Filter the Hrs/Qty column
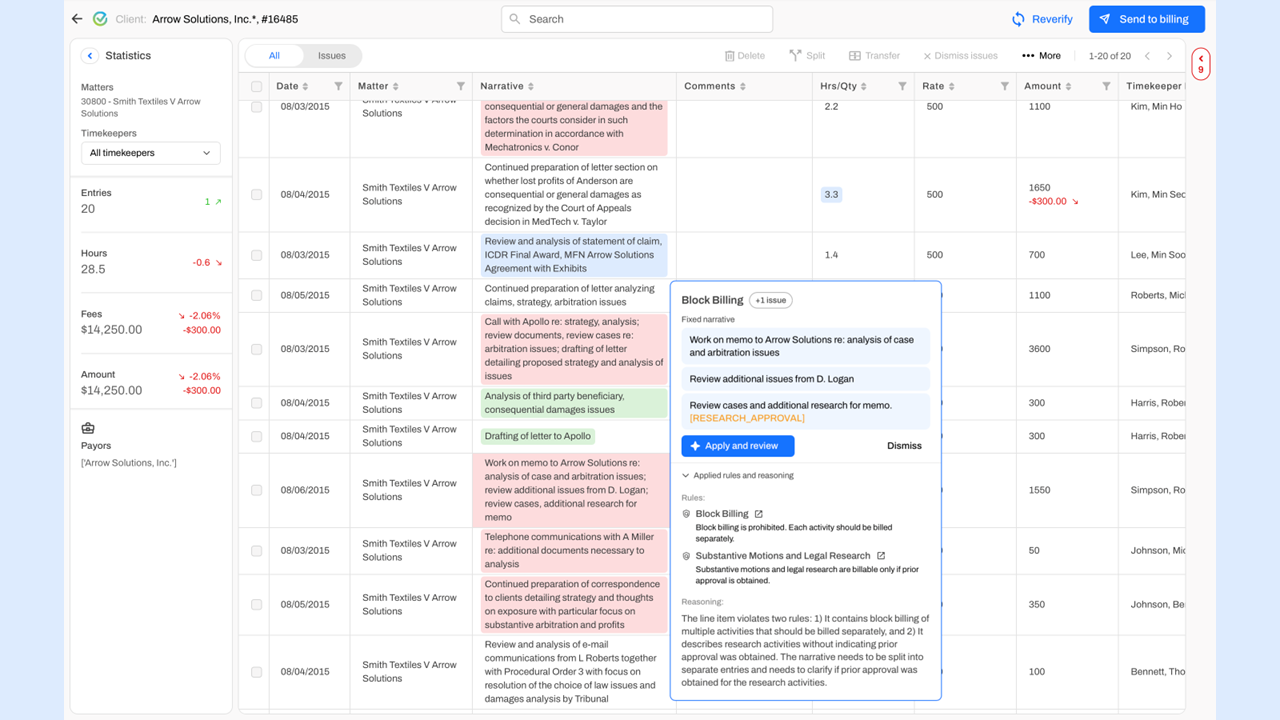This screenshot has height=720, width=1280. 902,86
